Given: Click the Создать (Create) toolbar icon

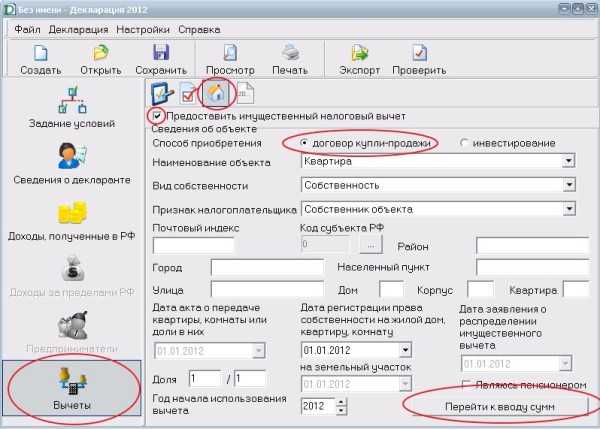Looking at the screenshot, I should pos(40,53).
